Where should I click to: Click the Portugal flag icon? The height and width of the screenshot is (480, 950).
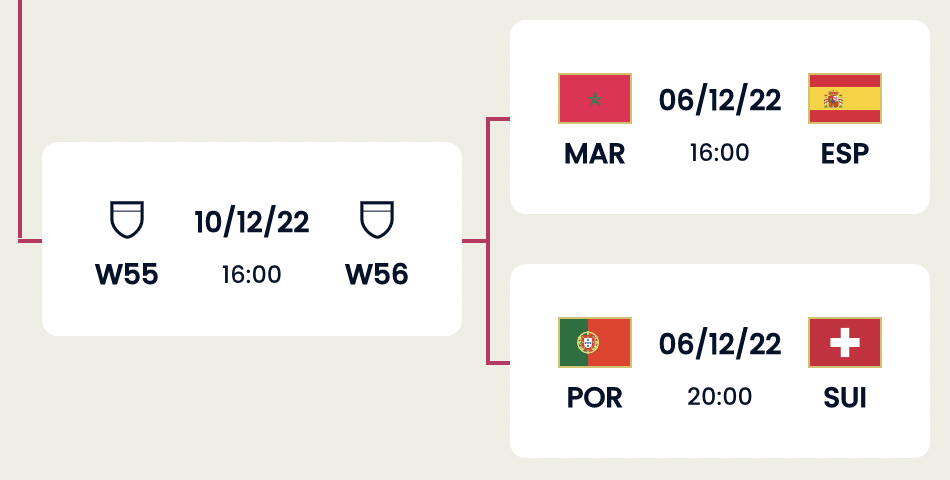tap(594, 343)
